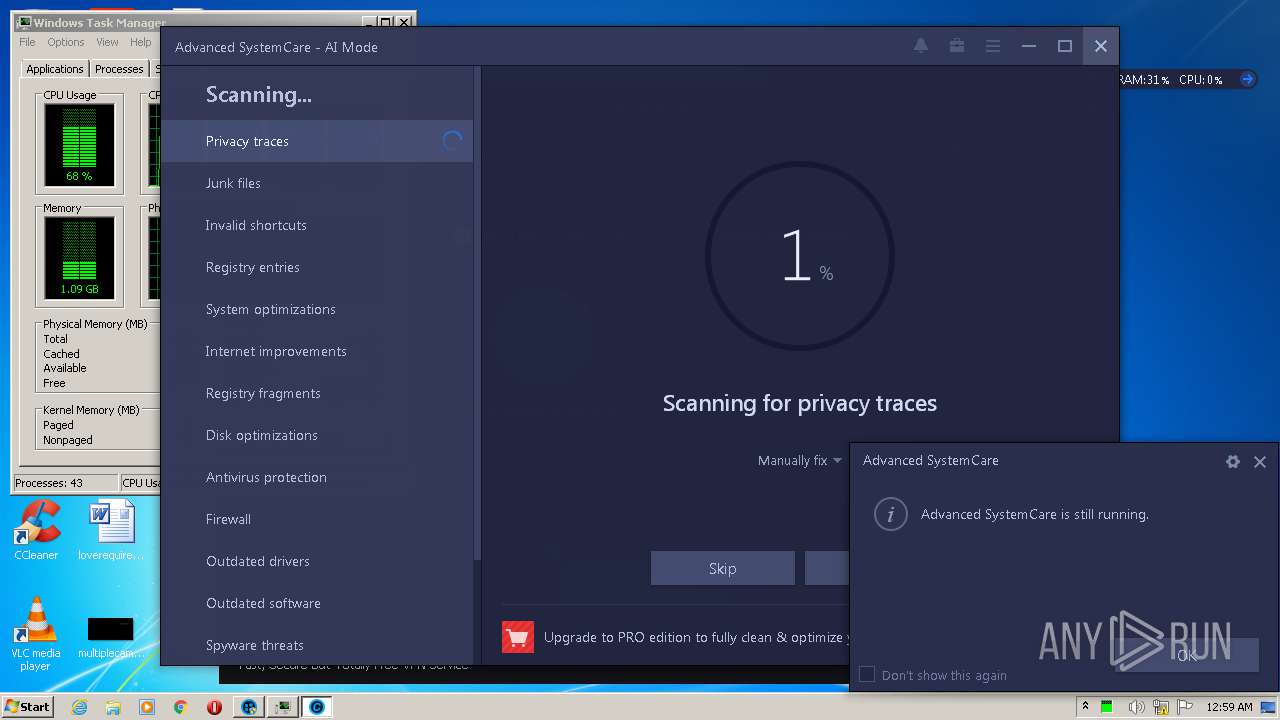Click the scan list vertical scrollbar
The width and height of the screenshot is (1280, 720).
point(476,312)
